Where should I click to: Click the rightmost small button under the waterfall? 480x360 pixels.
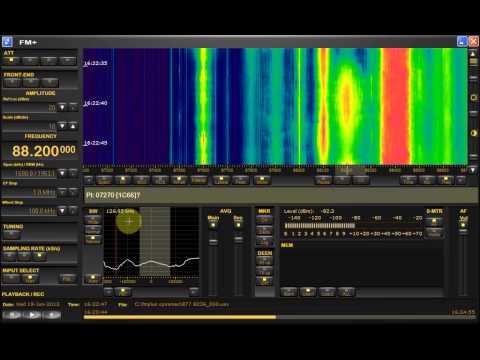[461, 180]
